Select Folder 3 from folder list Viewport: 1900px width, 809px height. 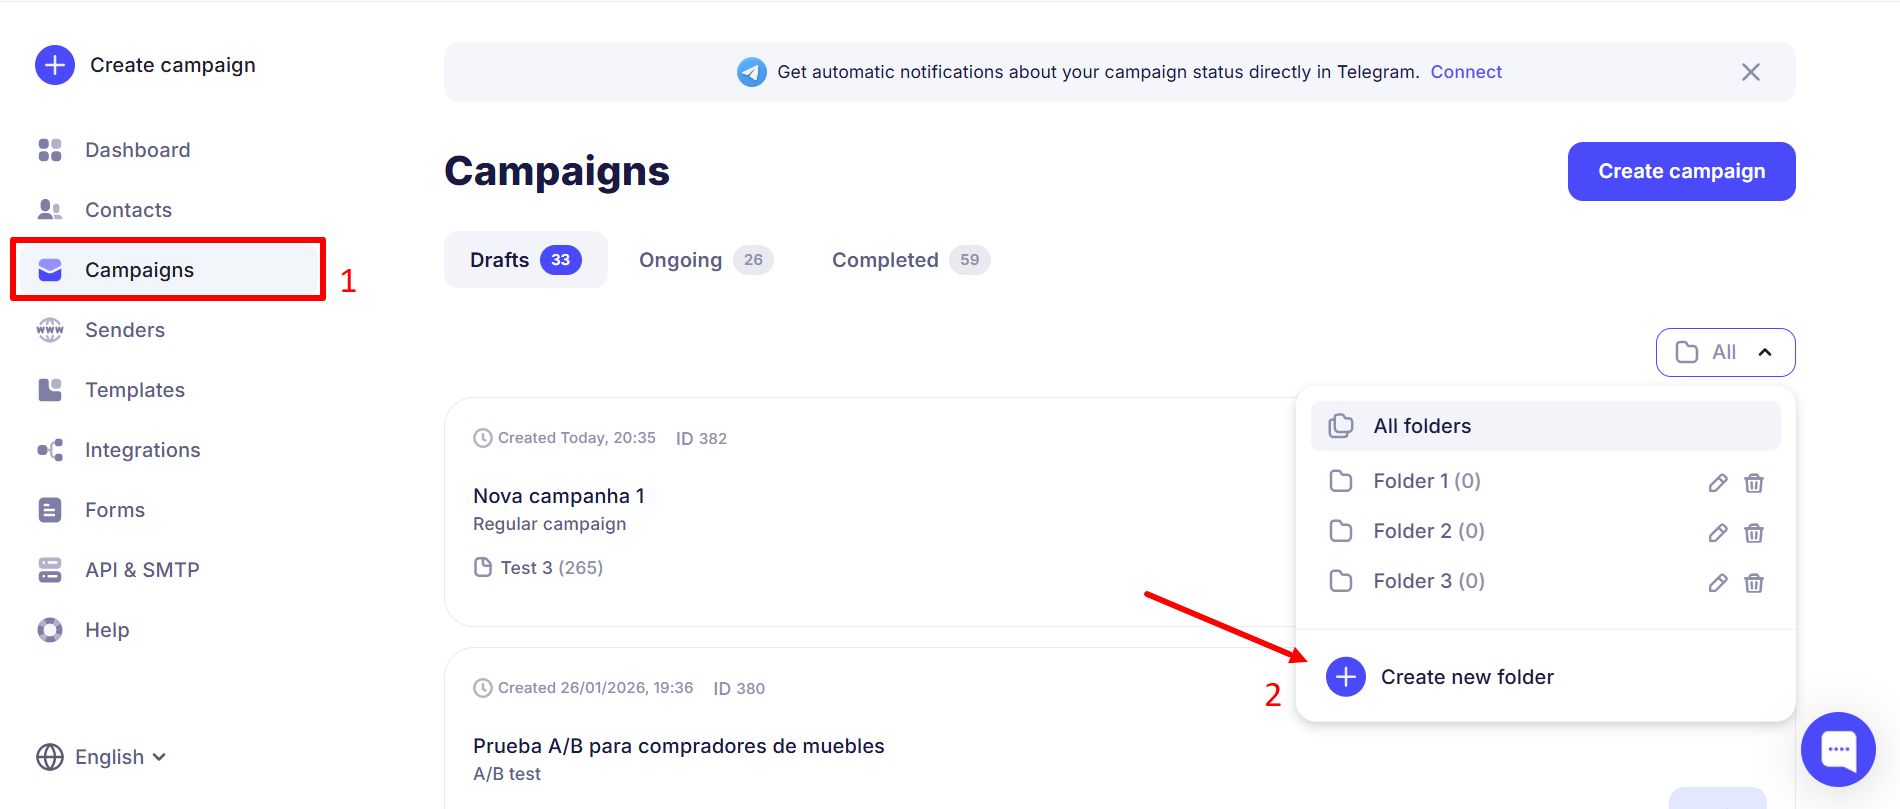pyautogui.click(x=1428, y=581)
